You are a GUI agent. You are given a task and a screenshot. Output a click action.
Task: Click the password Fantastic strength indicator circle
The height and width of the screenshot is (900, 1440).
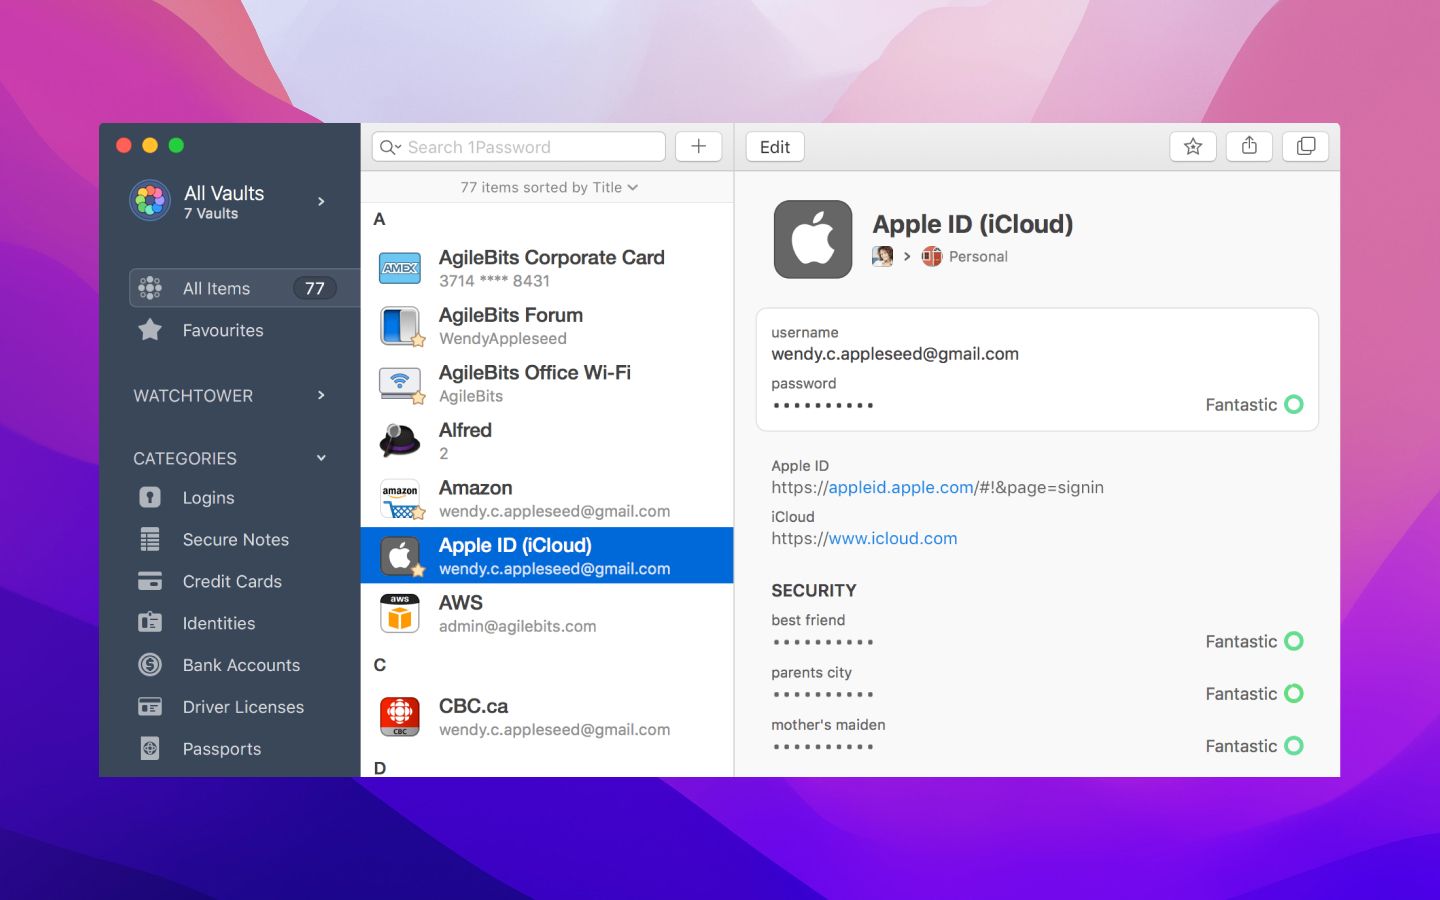tap(1294, 404)
